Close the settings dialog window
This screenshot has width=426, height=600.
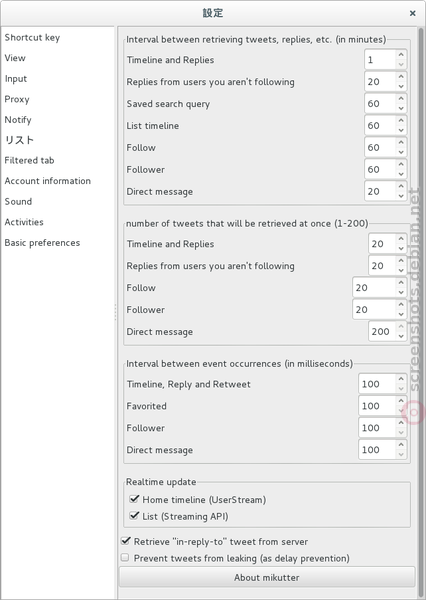413,13
